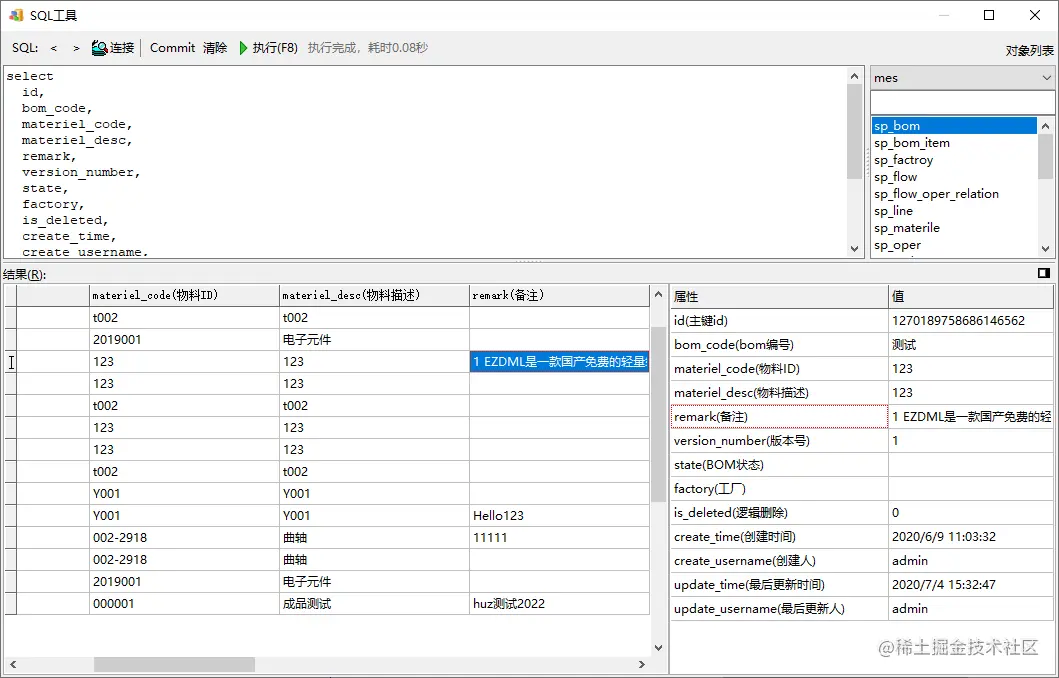Click the Connect (连接) icon button
The height and width of the screenshot is (678, 1059).
(x=113, y=48)
